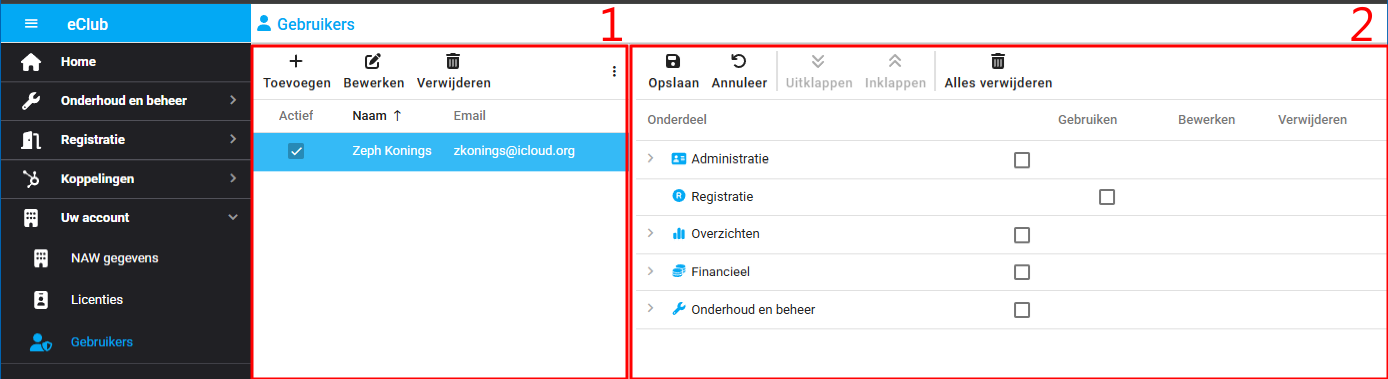The height and width of the screenshot is (379, 1388).
Task: Open the hamburger menu next to eClub
Action: (x=31, y=24)
